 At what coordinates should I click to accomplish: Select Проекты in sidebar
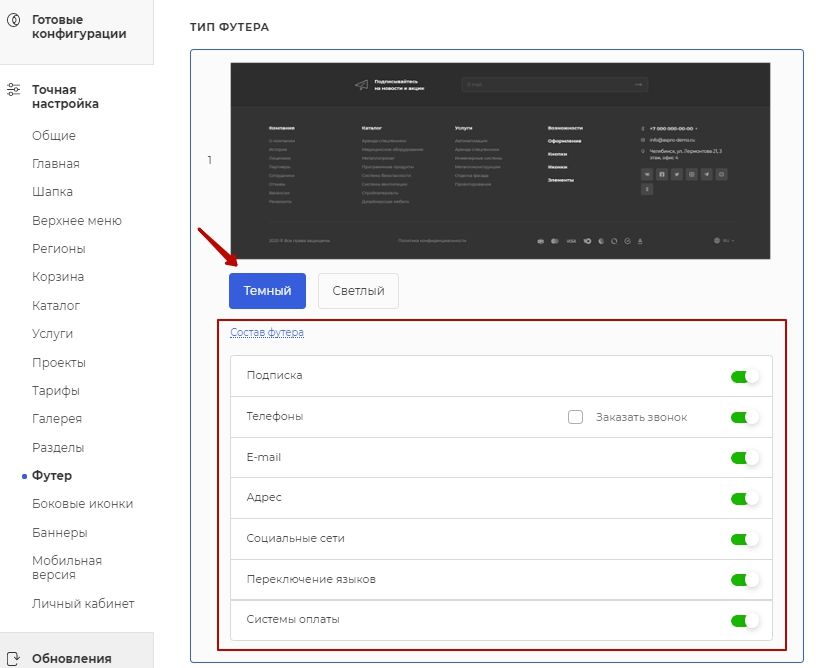point(59,363)
